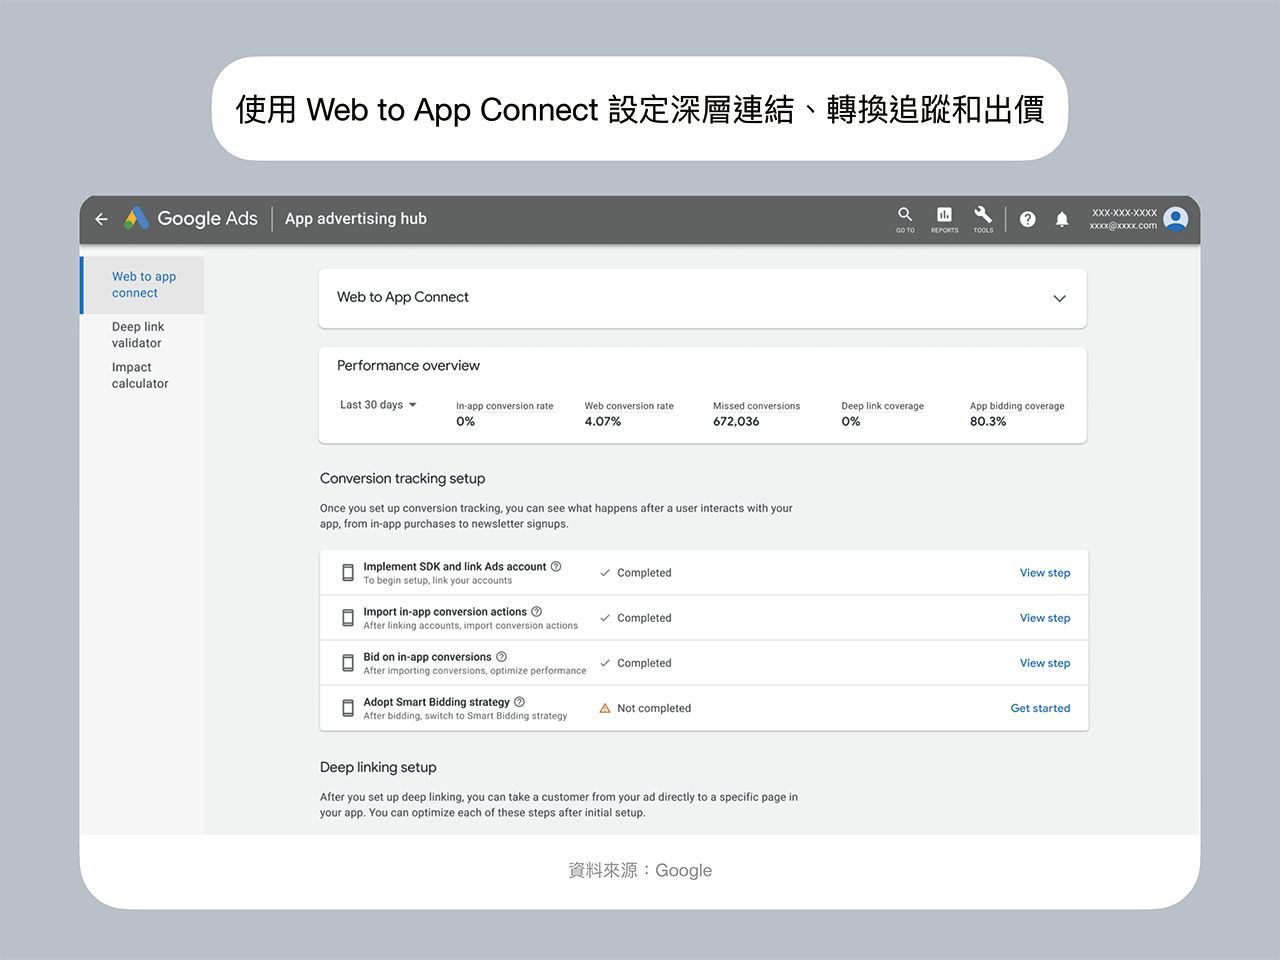Click the checkmark beside Implement SDK Completed
This screenshot has width=1280, height=960.
click(x=605, y=573)
